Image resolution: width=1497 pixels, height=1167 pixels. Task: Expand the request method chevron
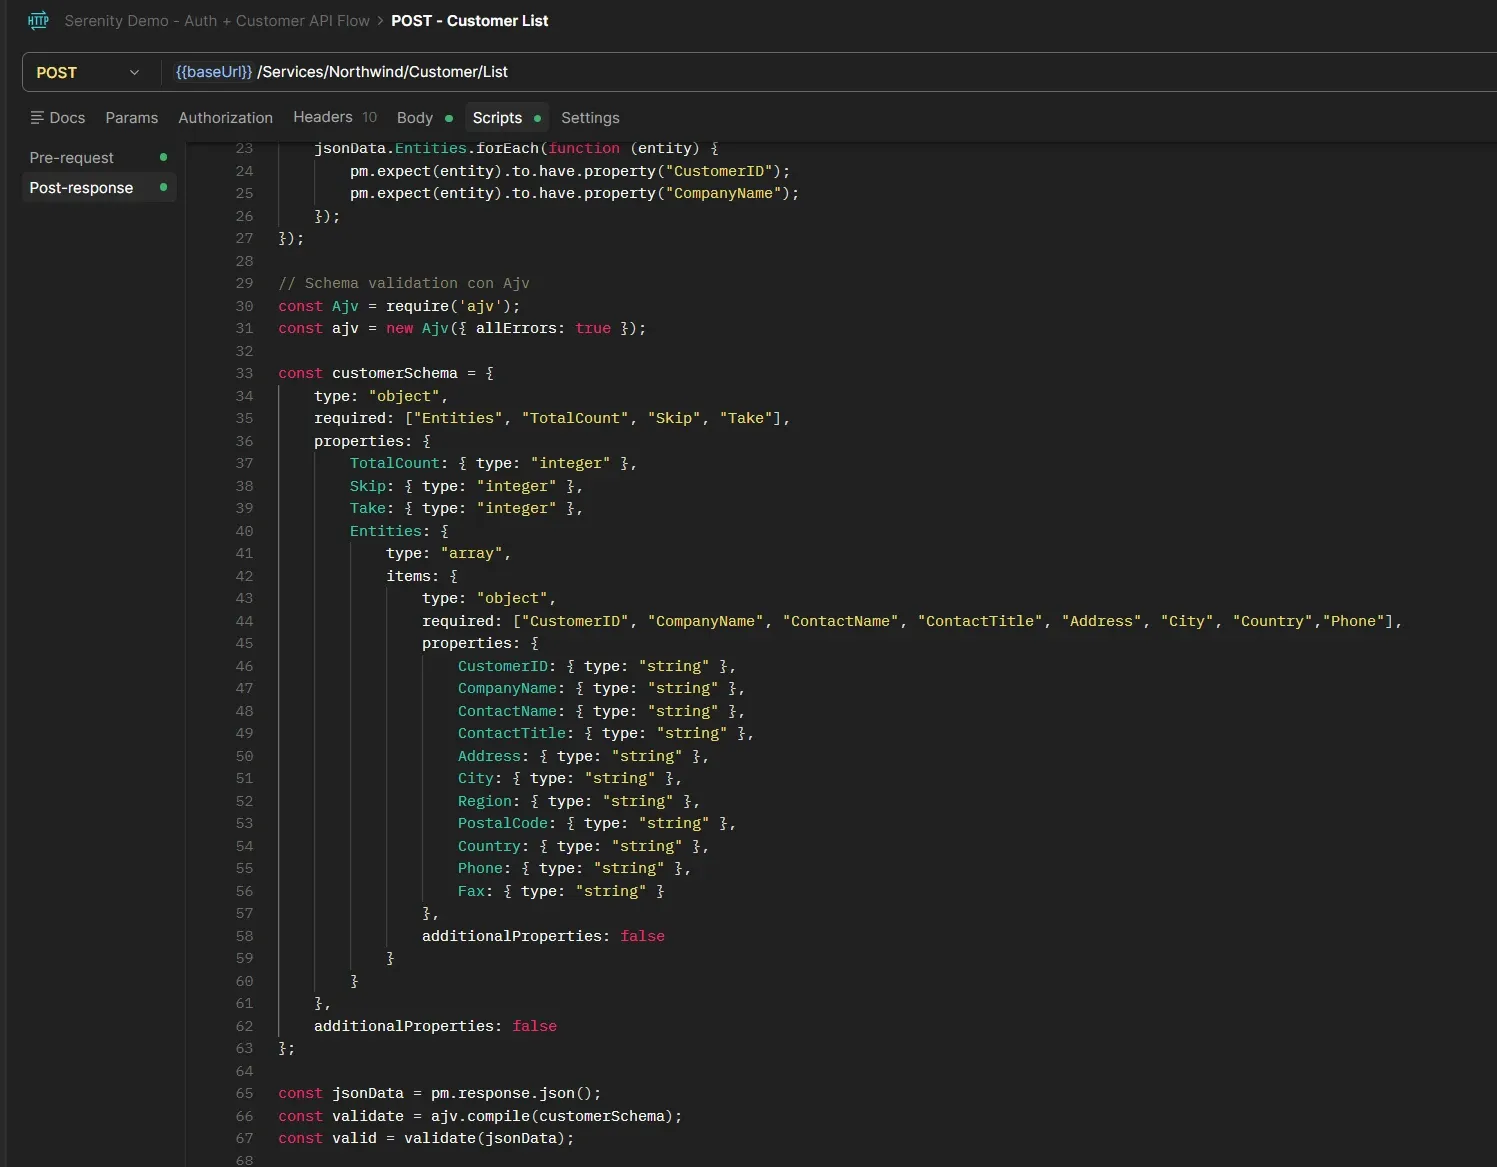pos(134,72)
